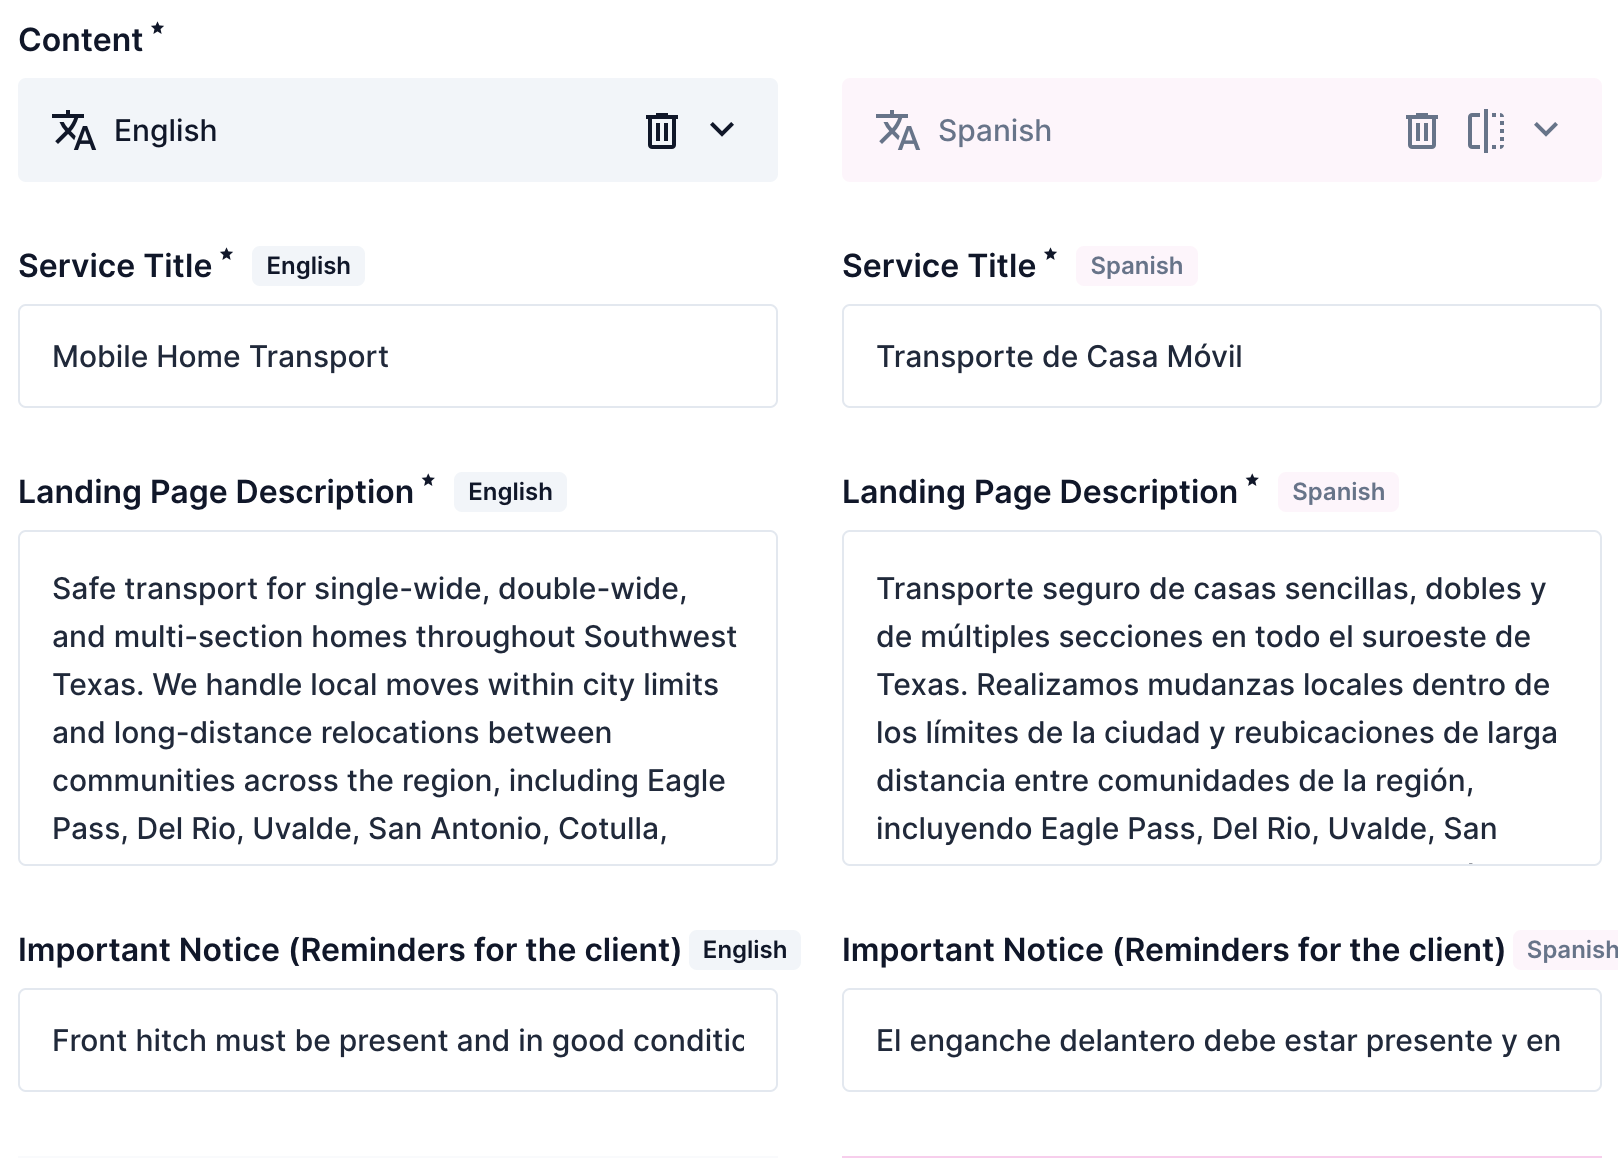Edit the Spanish Important Notice field
1618x1172 pixels.
pyautogui.click(x=1222, y=1040)
